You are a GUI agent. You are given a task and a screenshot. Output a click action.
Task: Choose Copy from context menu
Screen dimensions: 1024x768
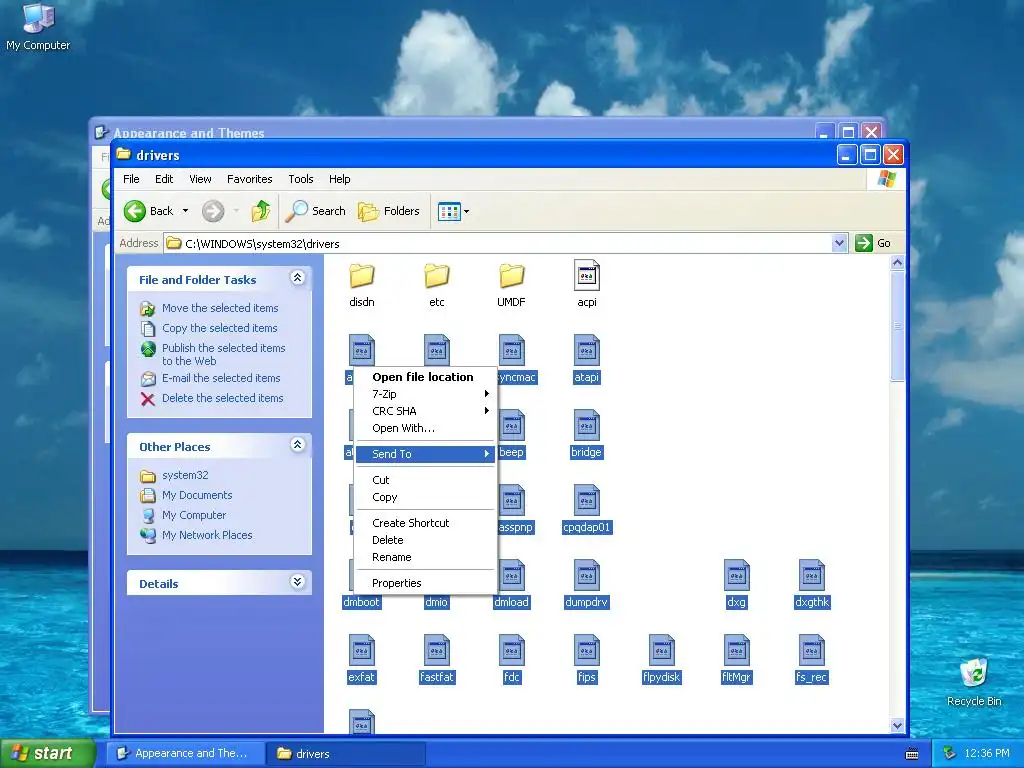pyautogui.click(x=425, y=497)
